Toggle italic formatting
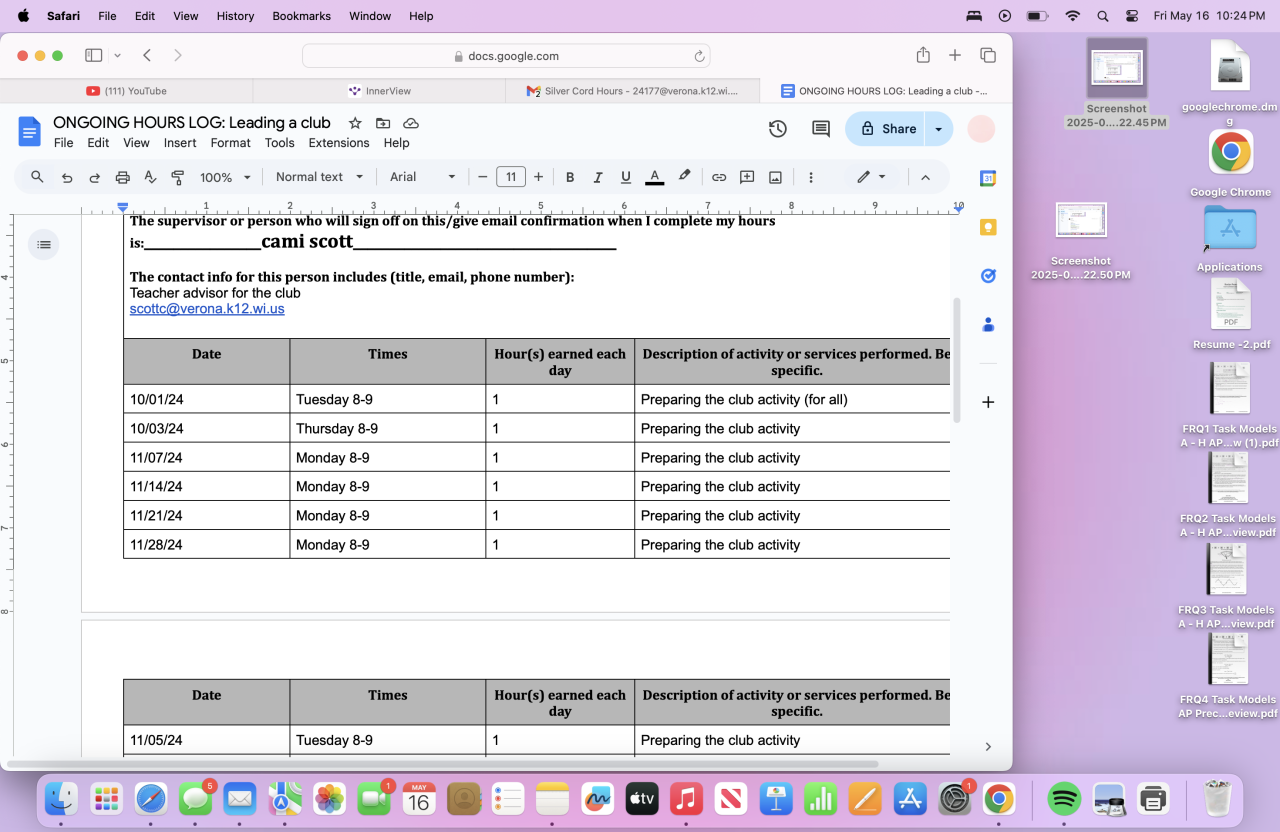Image resolution: width=1280 pixels, height=832 pixels. pyautogui.click(x=598, y=177)
